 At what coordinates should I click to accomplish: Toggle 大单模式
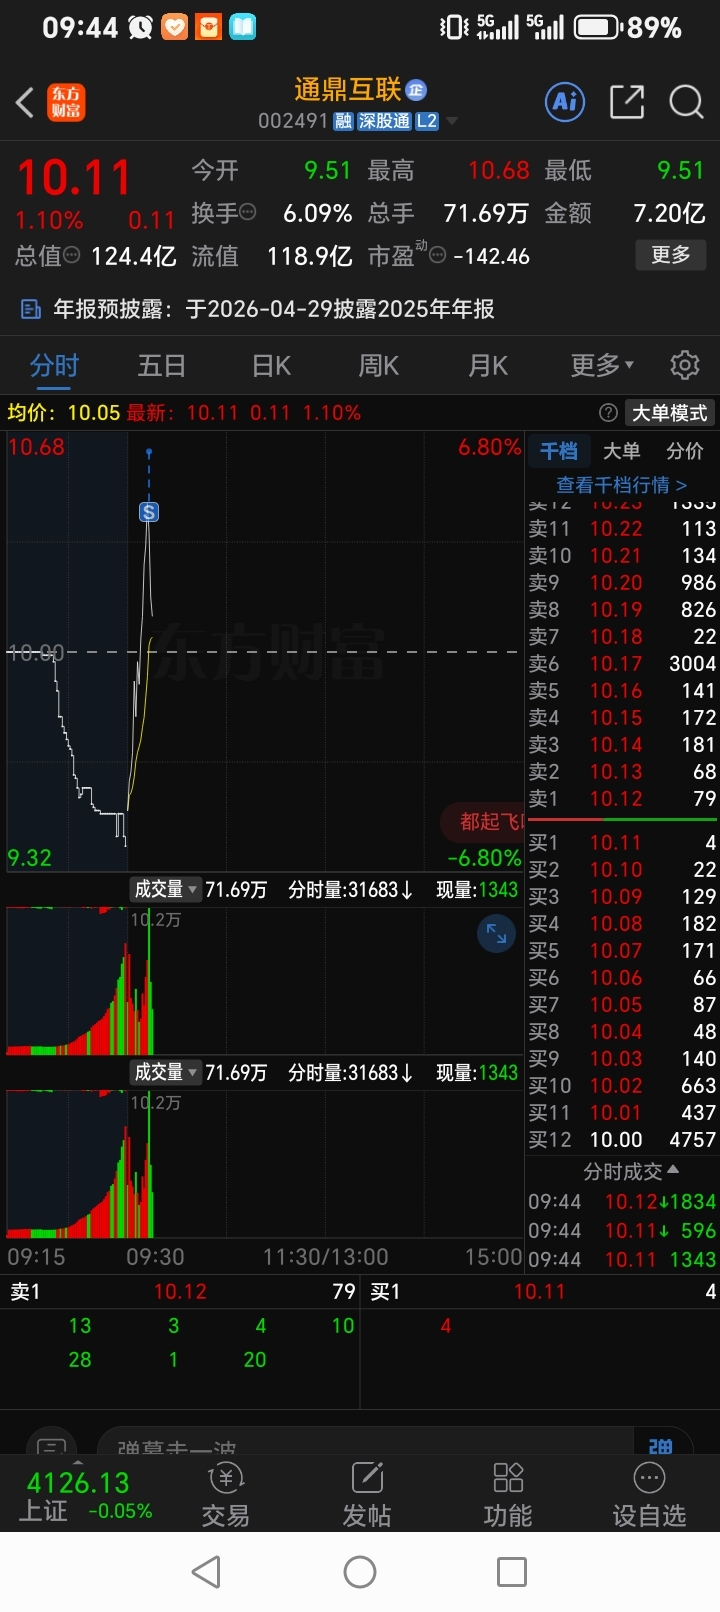pyautogui.click(x=669, y=412)
